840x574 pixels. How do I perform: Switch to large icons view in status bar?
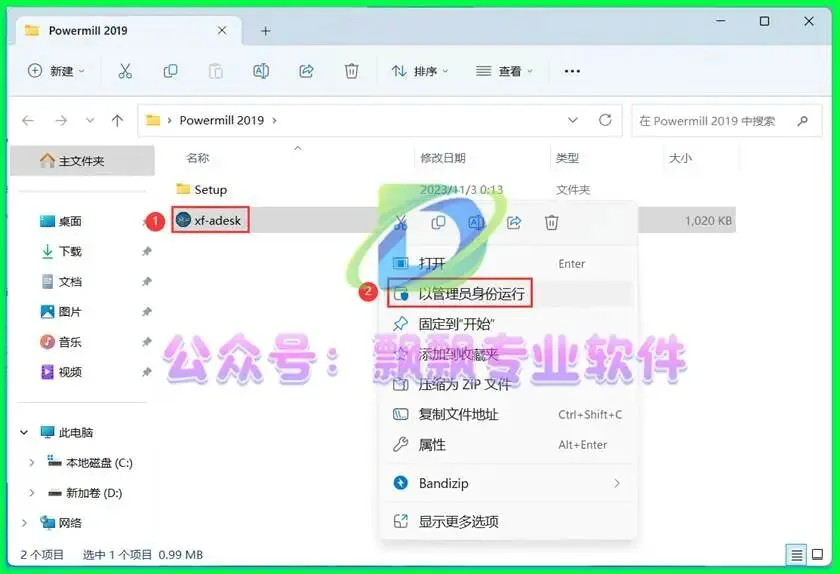tap(818, 555)
